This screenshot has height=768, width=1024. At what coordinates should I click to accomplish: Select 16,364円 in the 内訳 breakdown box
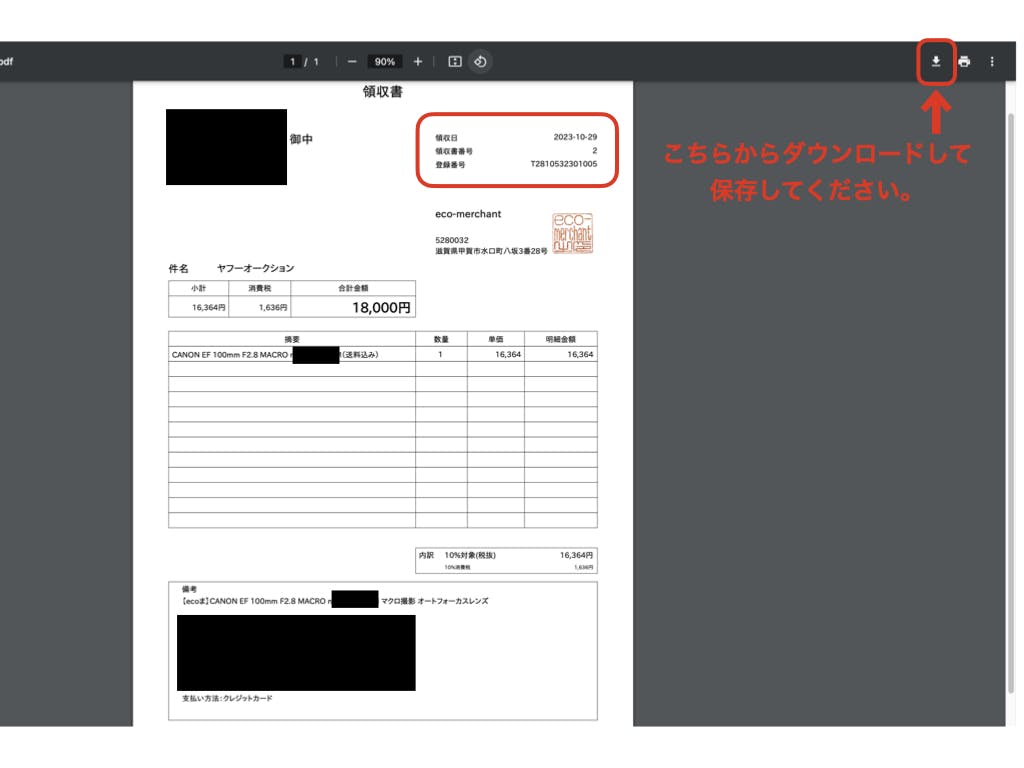click(576, 555)
